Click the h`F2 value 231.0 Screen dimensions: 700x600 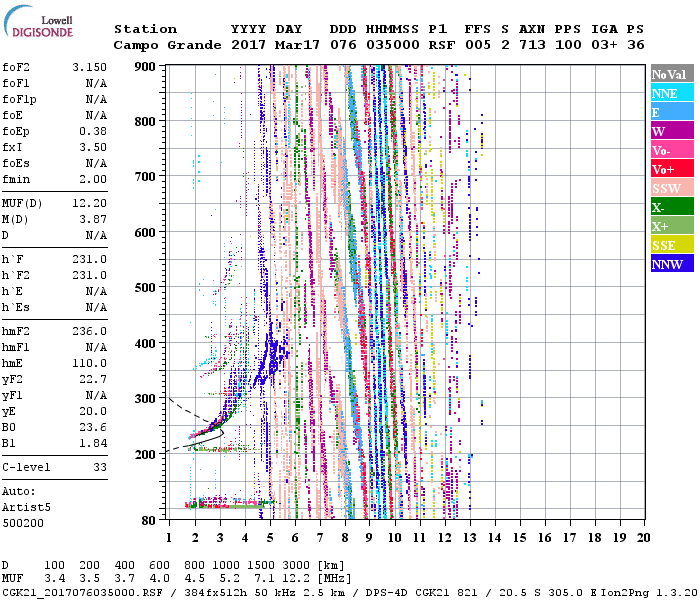pos(90,275)
